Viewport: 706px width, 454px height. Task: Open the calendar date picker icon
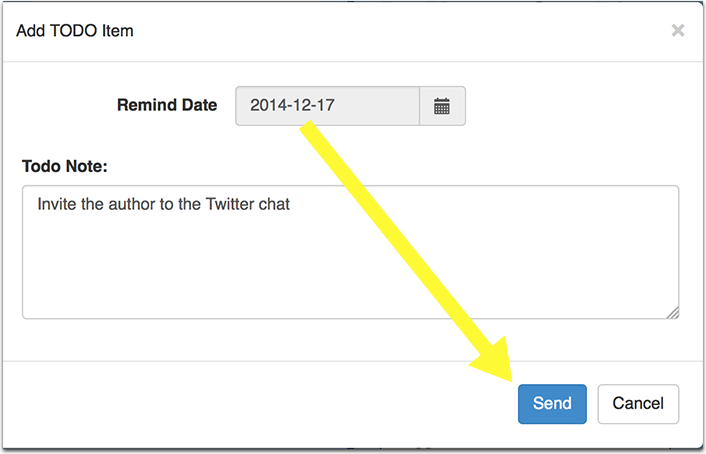442,106
